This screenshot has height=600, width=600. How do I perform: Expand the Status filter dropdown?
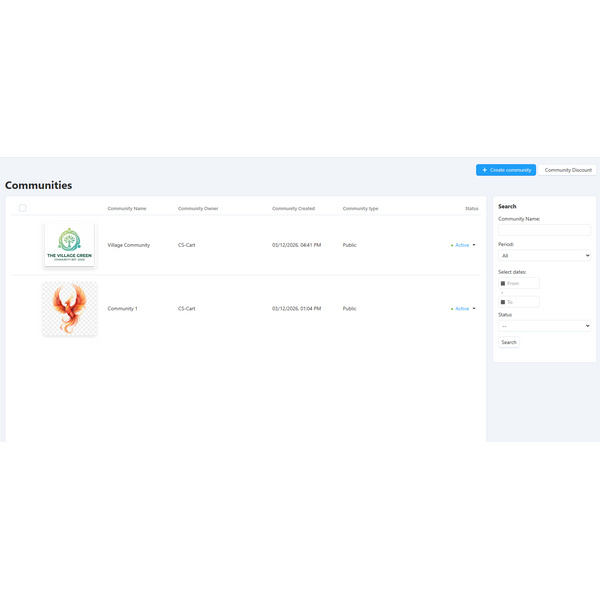(x=544, y=326)
